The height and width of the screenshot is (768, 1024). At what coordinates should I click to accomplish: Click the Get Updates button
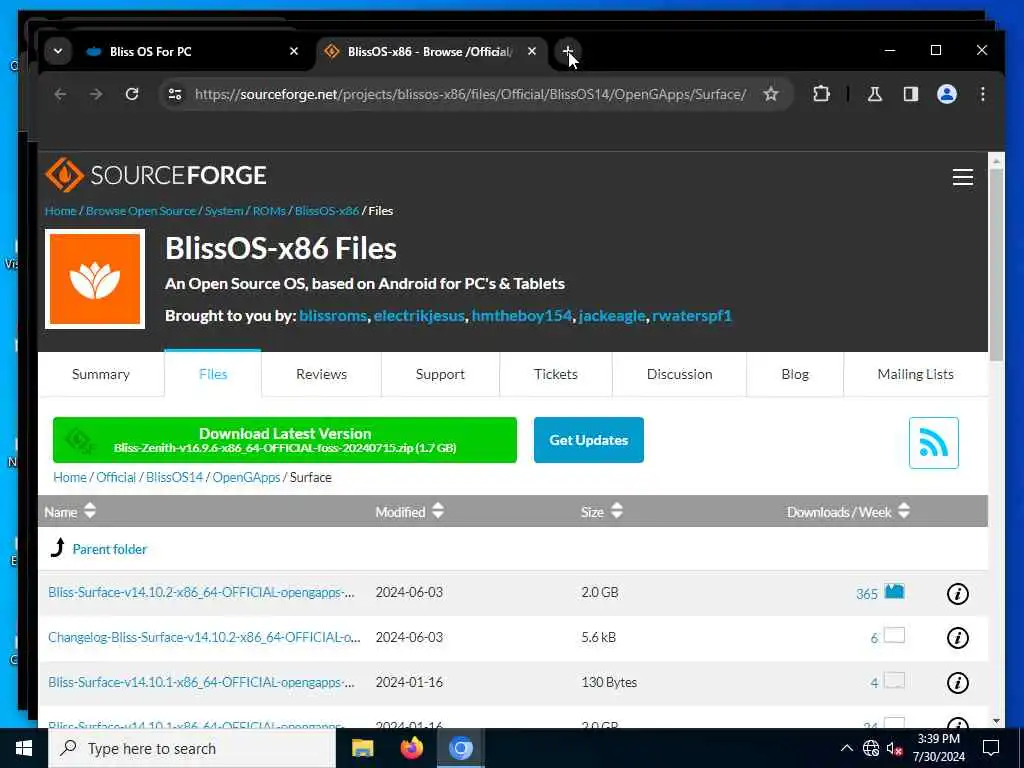[588, 440]
